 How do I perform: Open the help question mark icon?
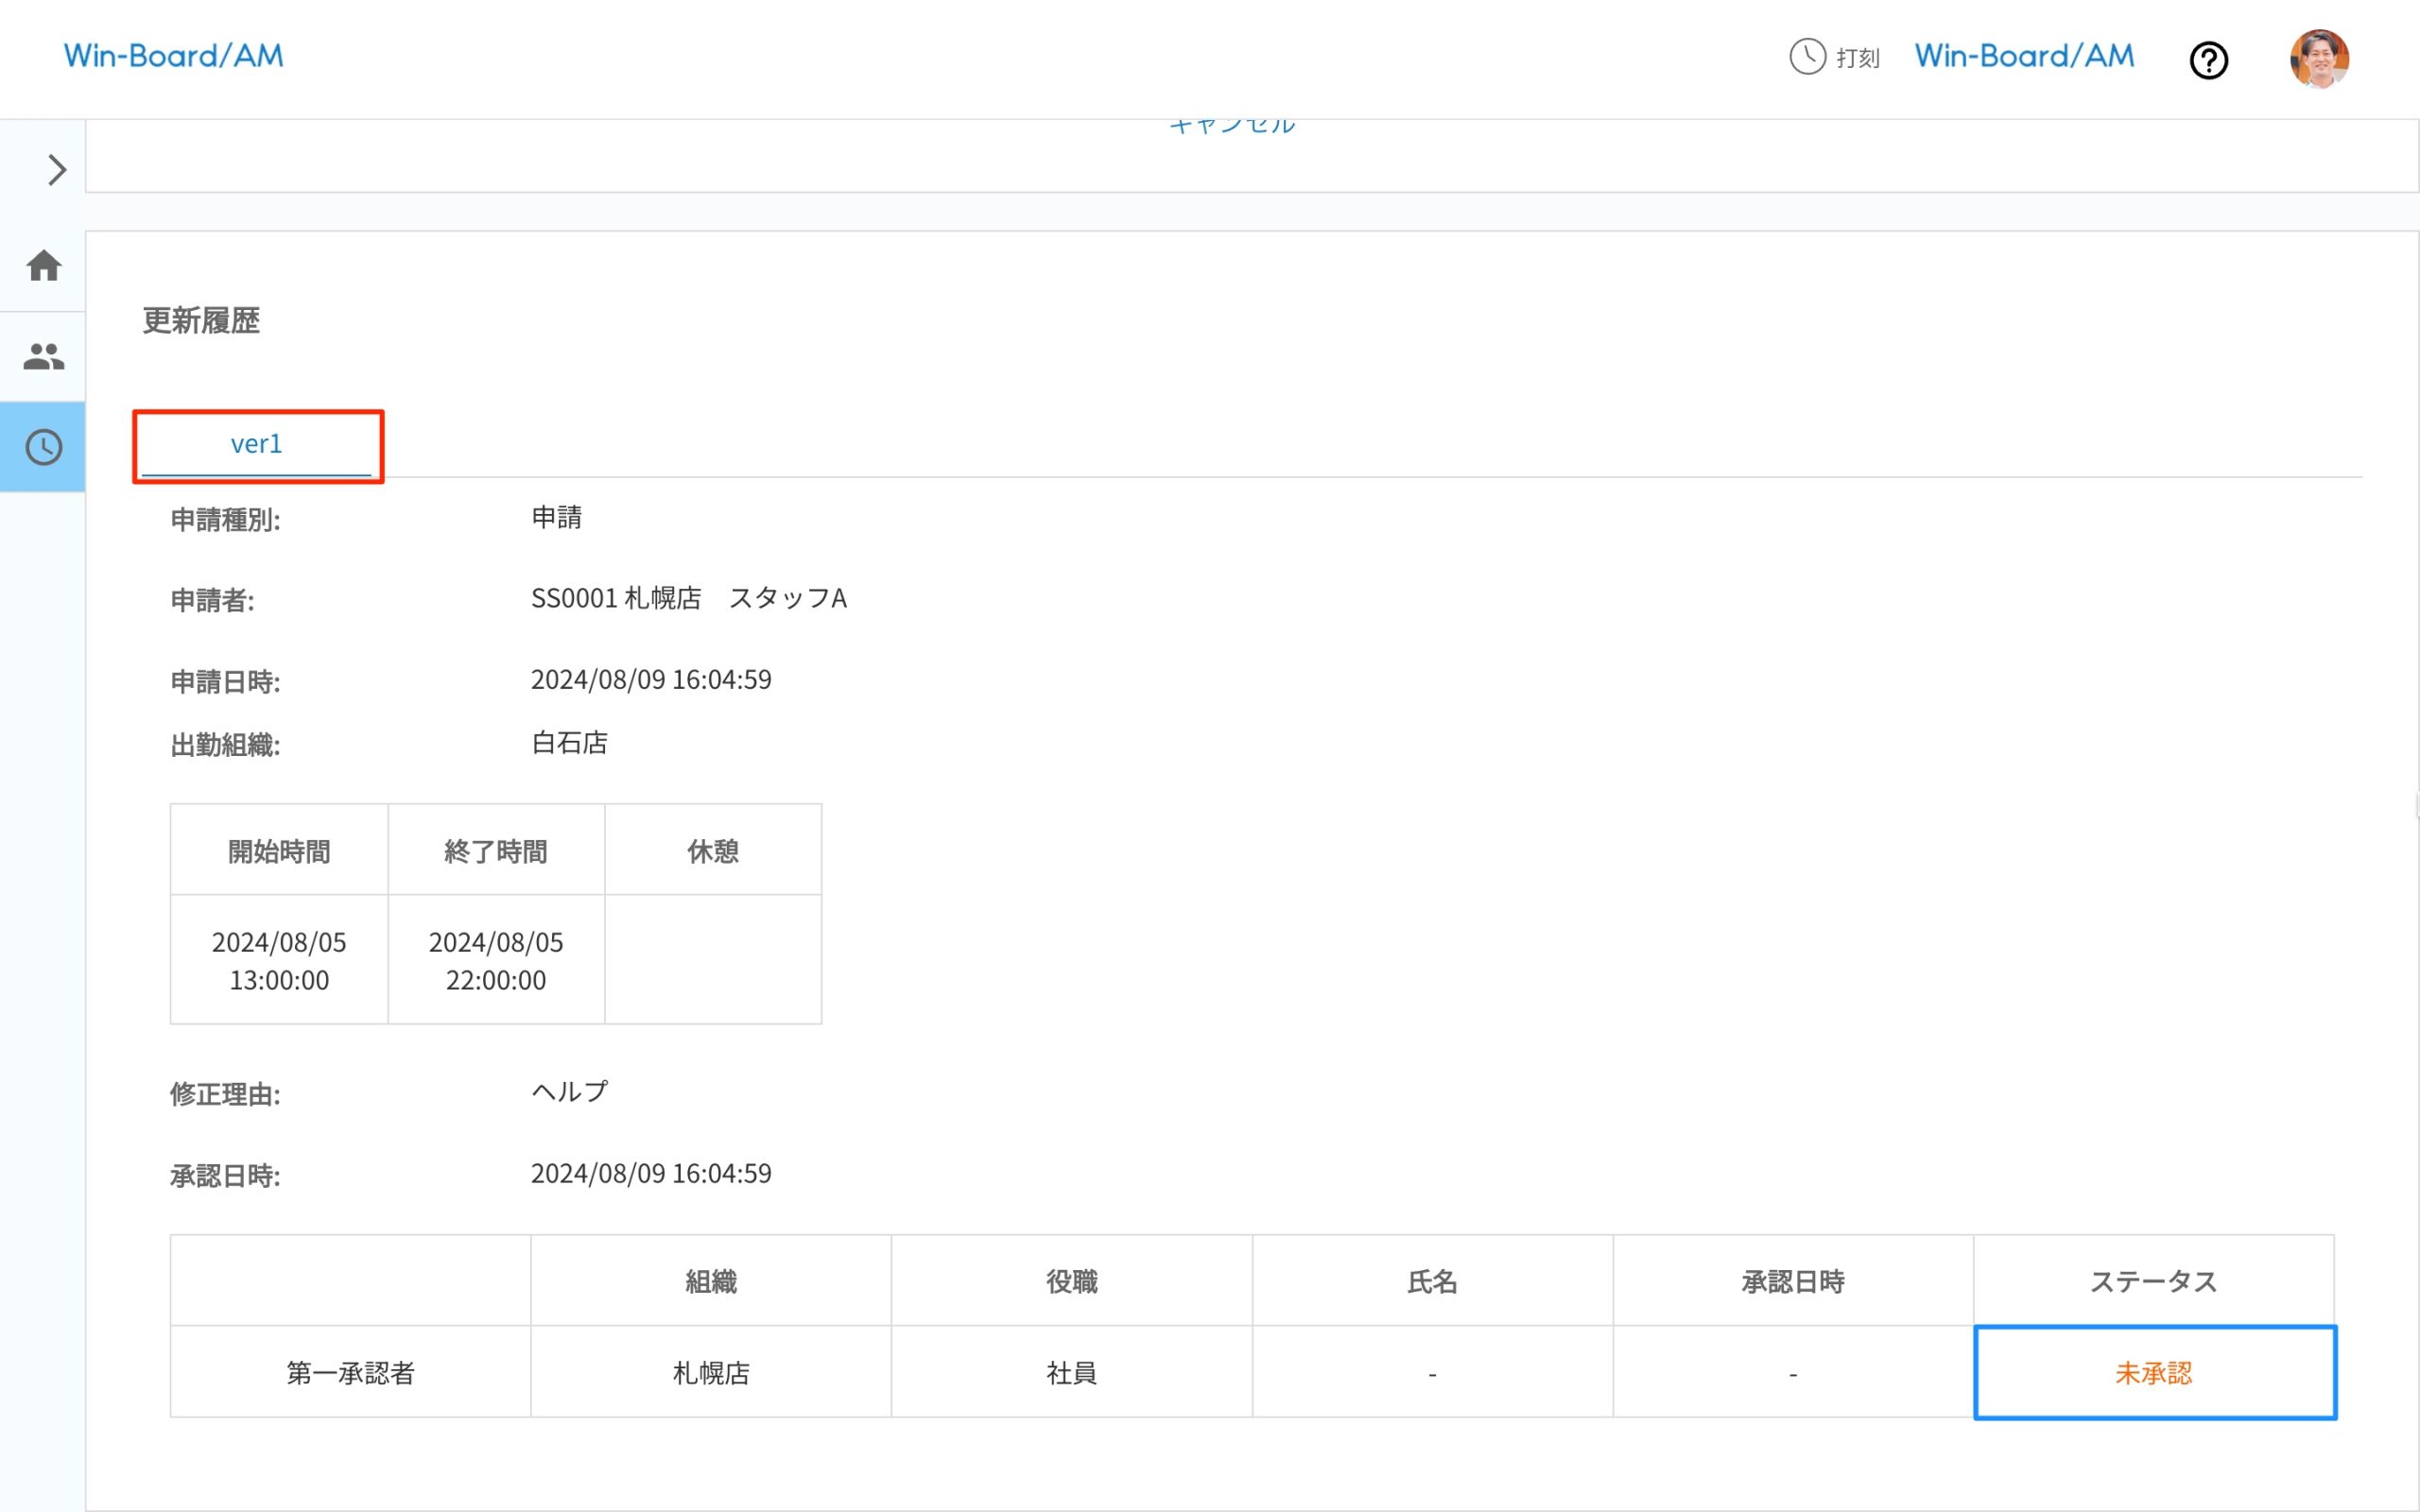(2208, 60)
